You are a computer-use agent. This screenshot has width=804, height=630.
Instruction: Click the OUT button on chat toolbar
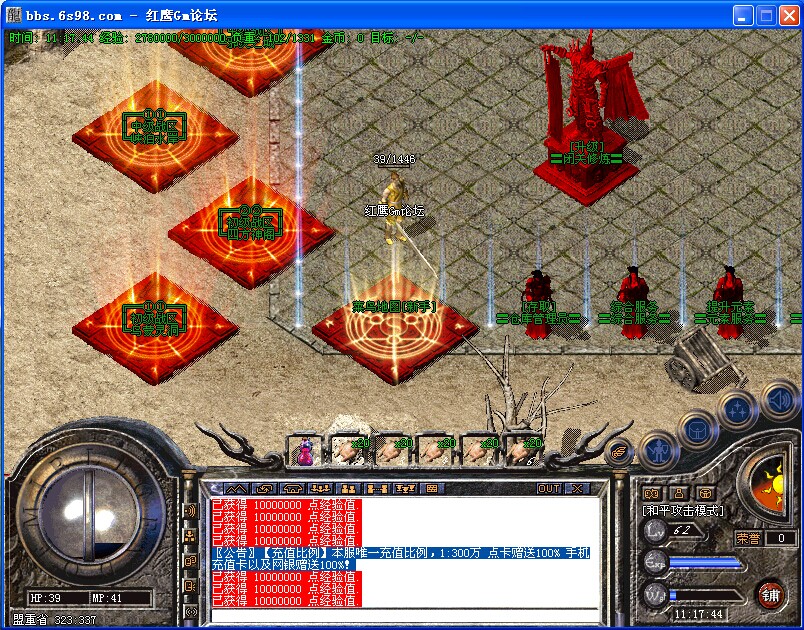coord(549,489)
